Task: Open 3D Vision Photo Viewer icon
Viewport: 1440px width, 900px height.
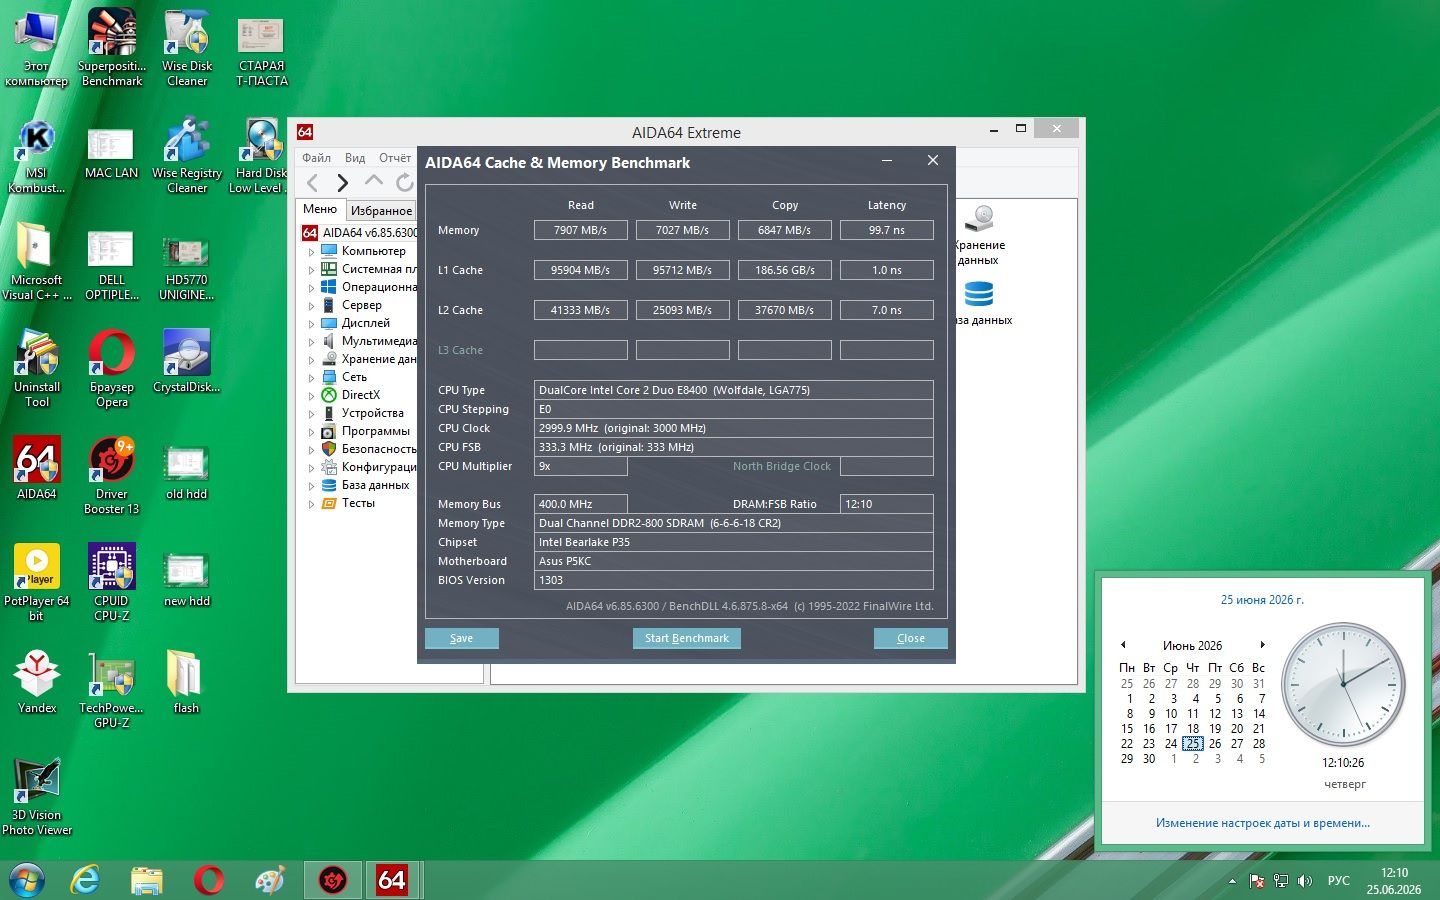Action: (x=37, y=796)
